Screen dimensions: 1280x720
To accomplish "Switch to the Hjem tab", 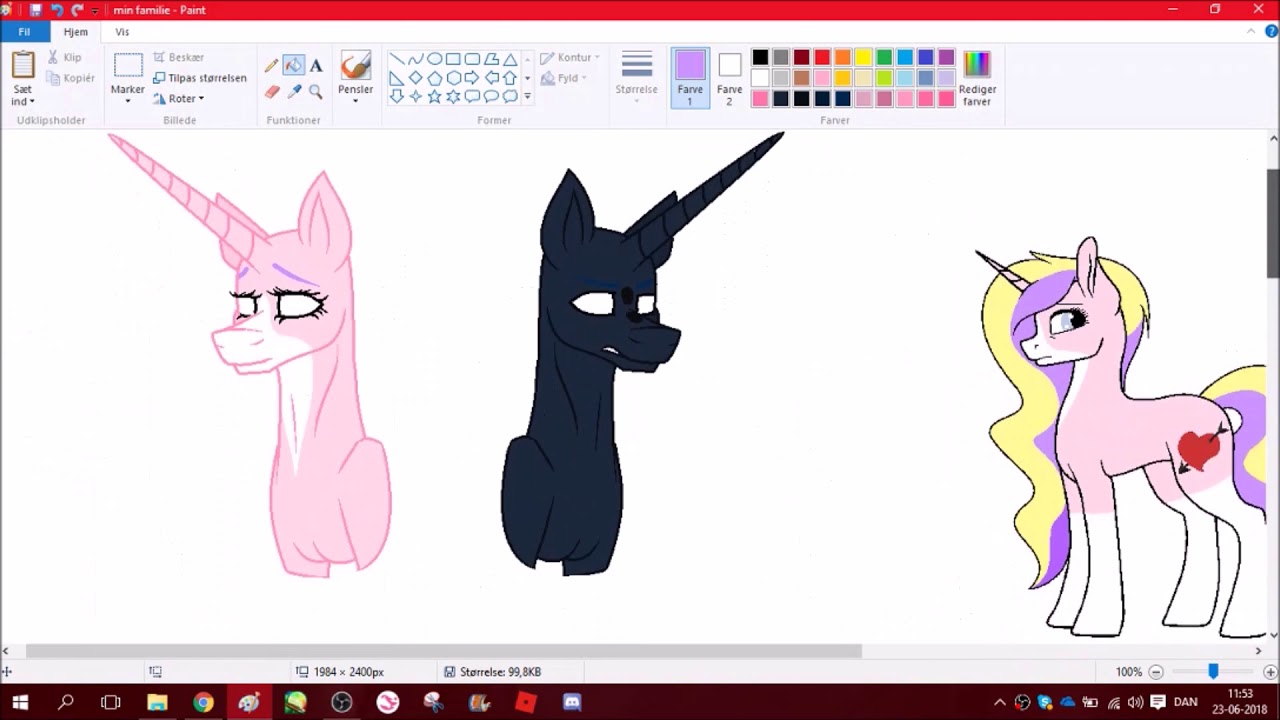I will tap(75, 32).
